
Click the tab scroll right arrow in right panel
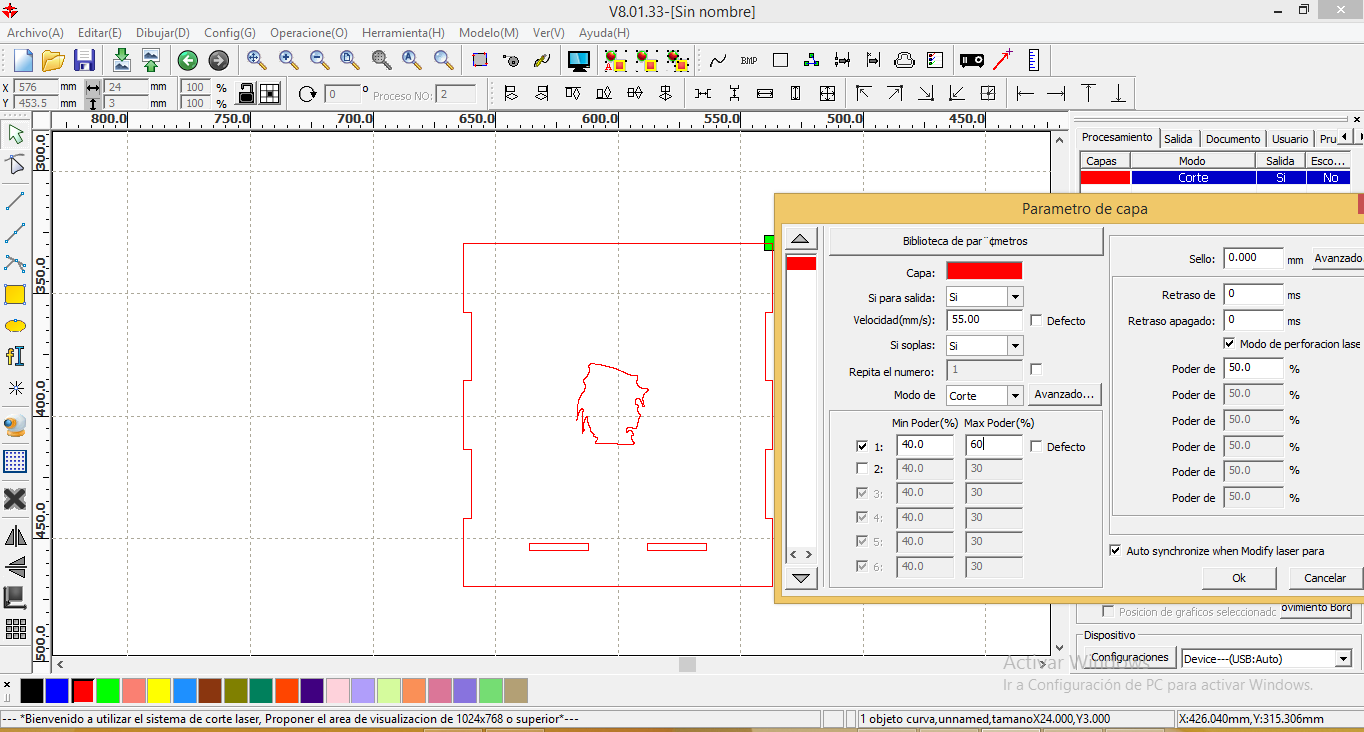click(1359, 137)
